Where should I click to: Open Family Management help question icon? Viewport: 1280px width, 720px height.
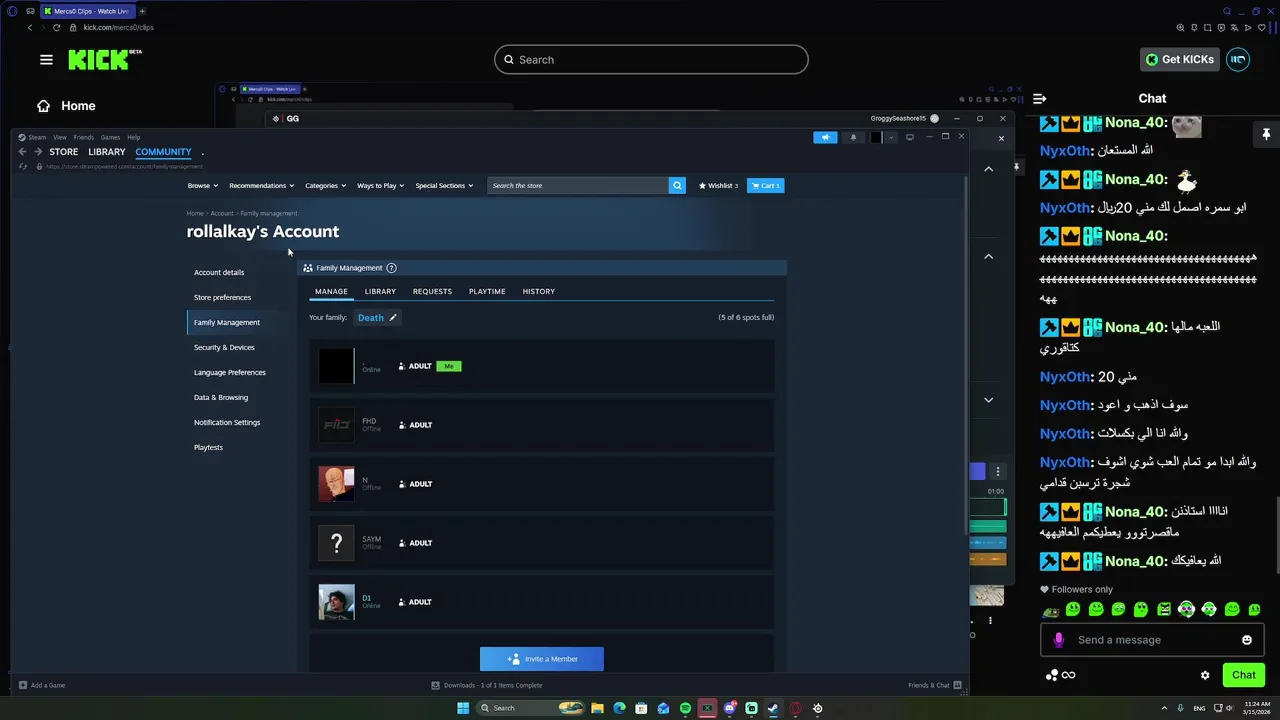pos(391,268)
